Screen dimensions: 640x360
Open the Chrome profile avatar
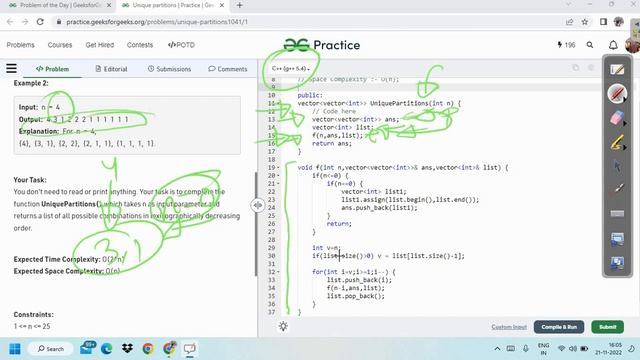coord(618,22)
